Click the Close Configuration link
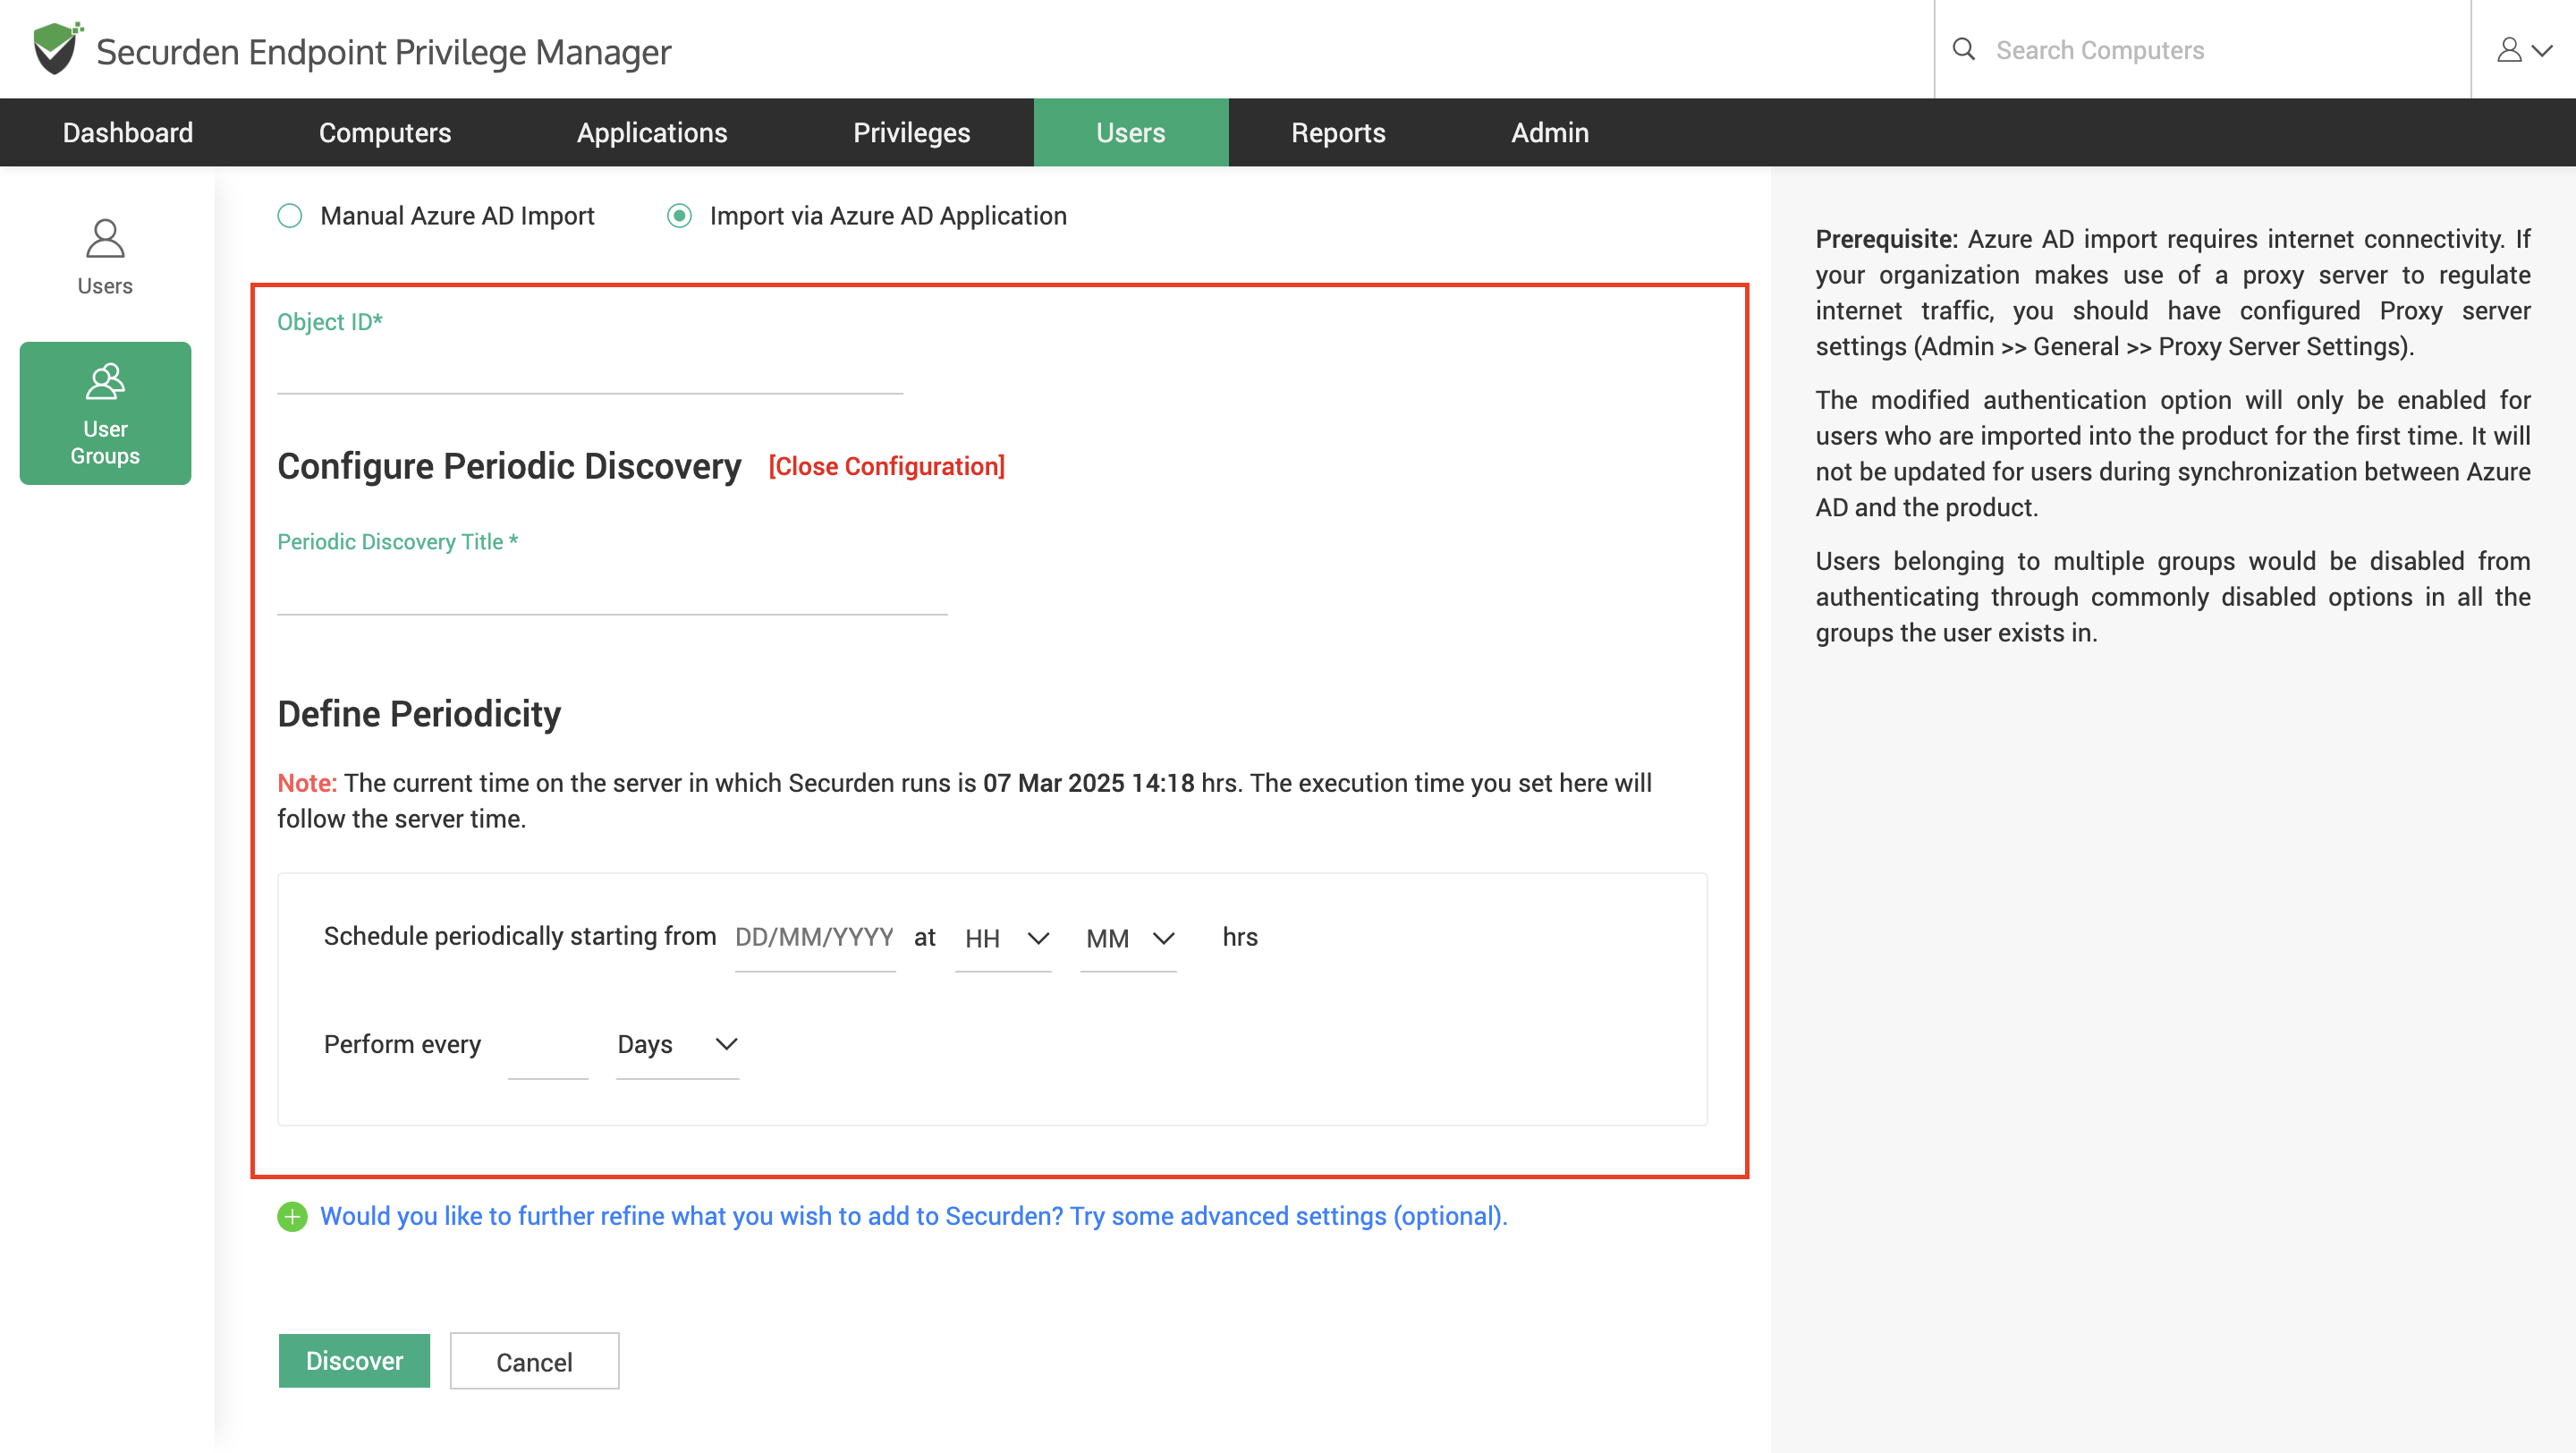This screenshot has width=2576, height=1453. pos(886,466)
